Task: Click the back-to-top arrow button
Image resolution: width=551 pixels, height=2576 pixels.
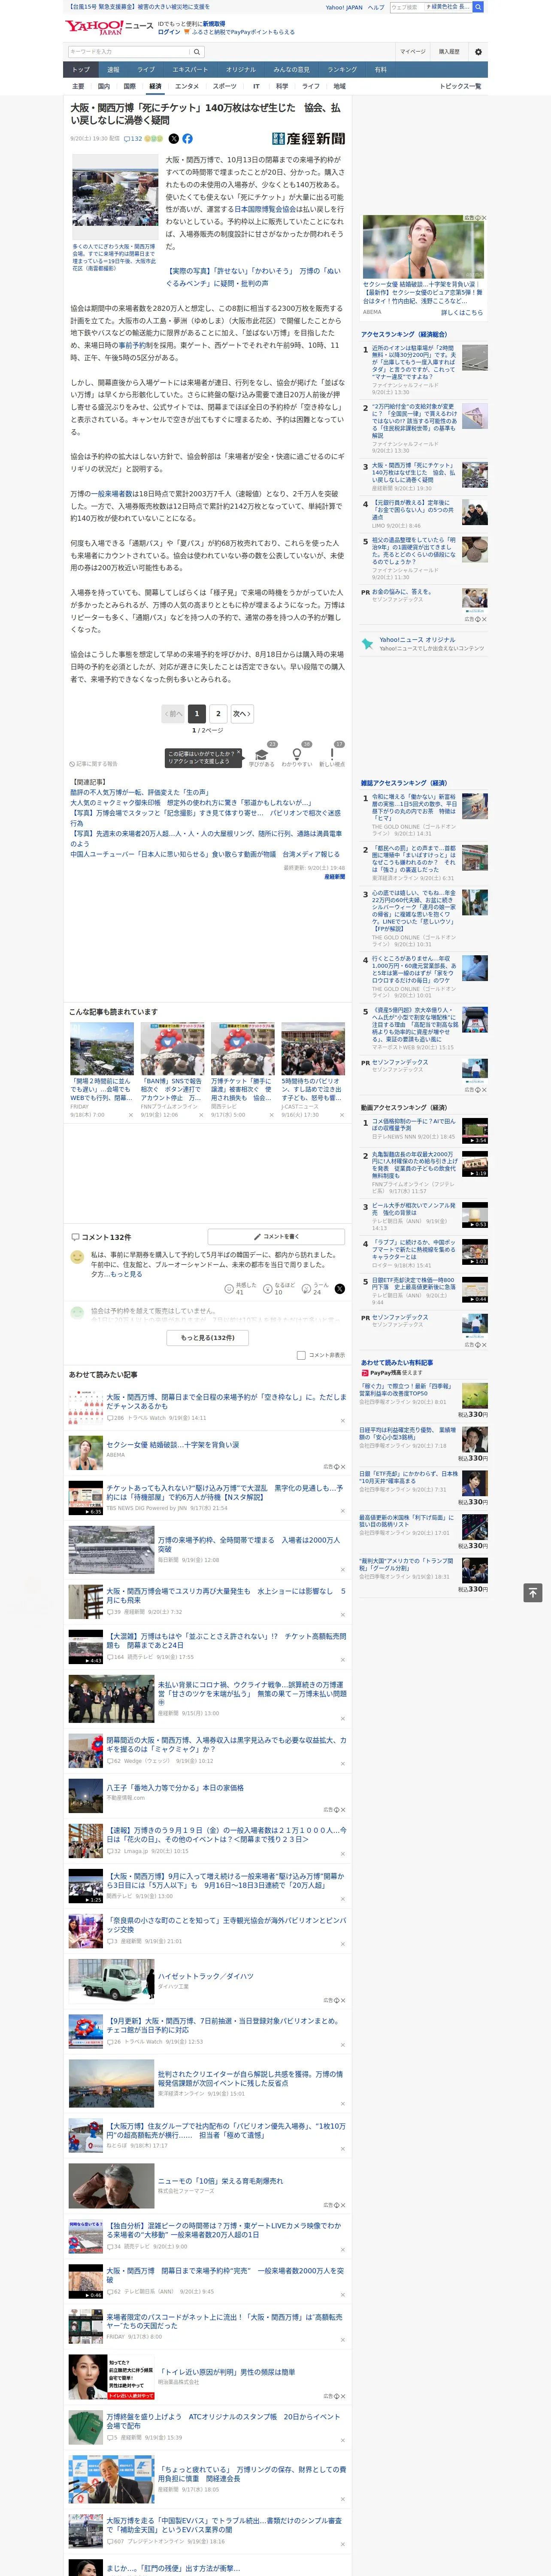Action: (533, 1593)
